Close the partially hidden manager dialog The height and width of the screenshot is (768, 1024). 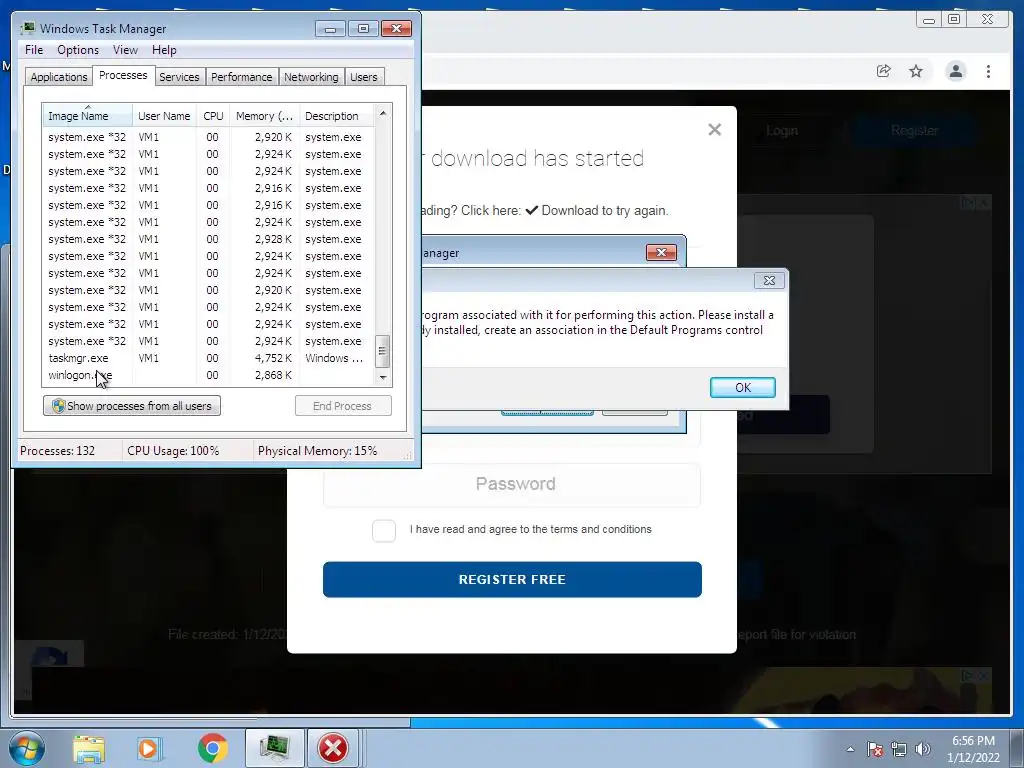(x=661, y=253)
